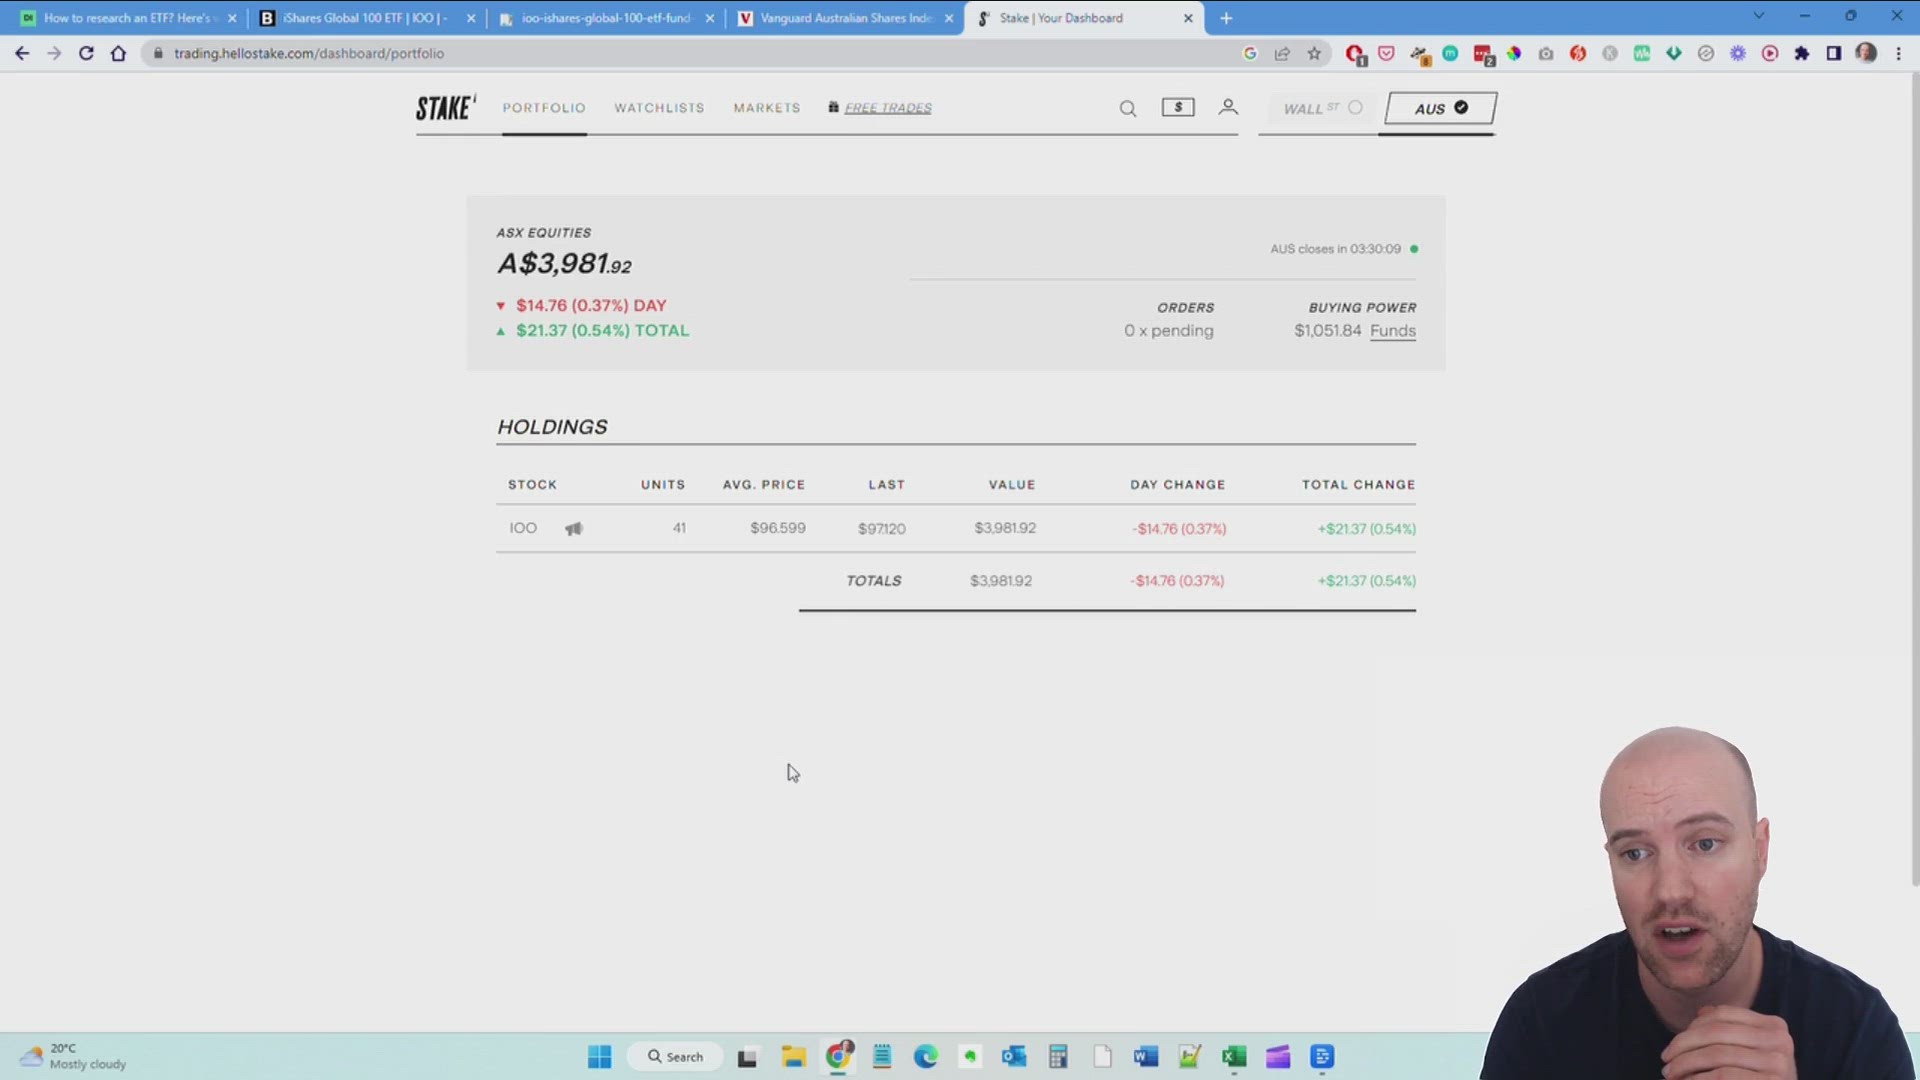The width and height of the screenshot is (1920, 1080).
Task: Click the IOO value $3,981.92 cell
Action: tap(1005, 528)
